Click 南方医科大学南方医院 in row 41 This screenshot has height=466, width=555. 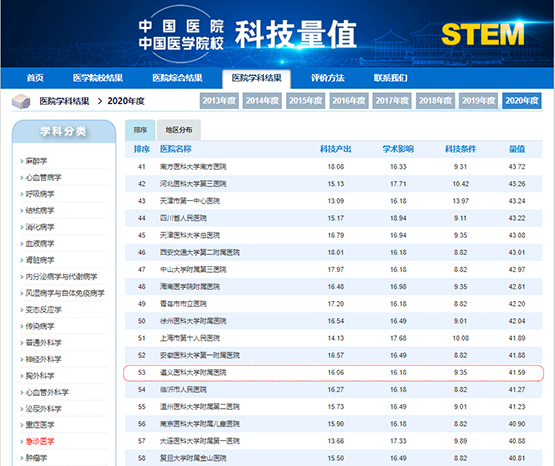(x=193, y=167)
